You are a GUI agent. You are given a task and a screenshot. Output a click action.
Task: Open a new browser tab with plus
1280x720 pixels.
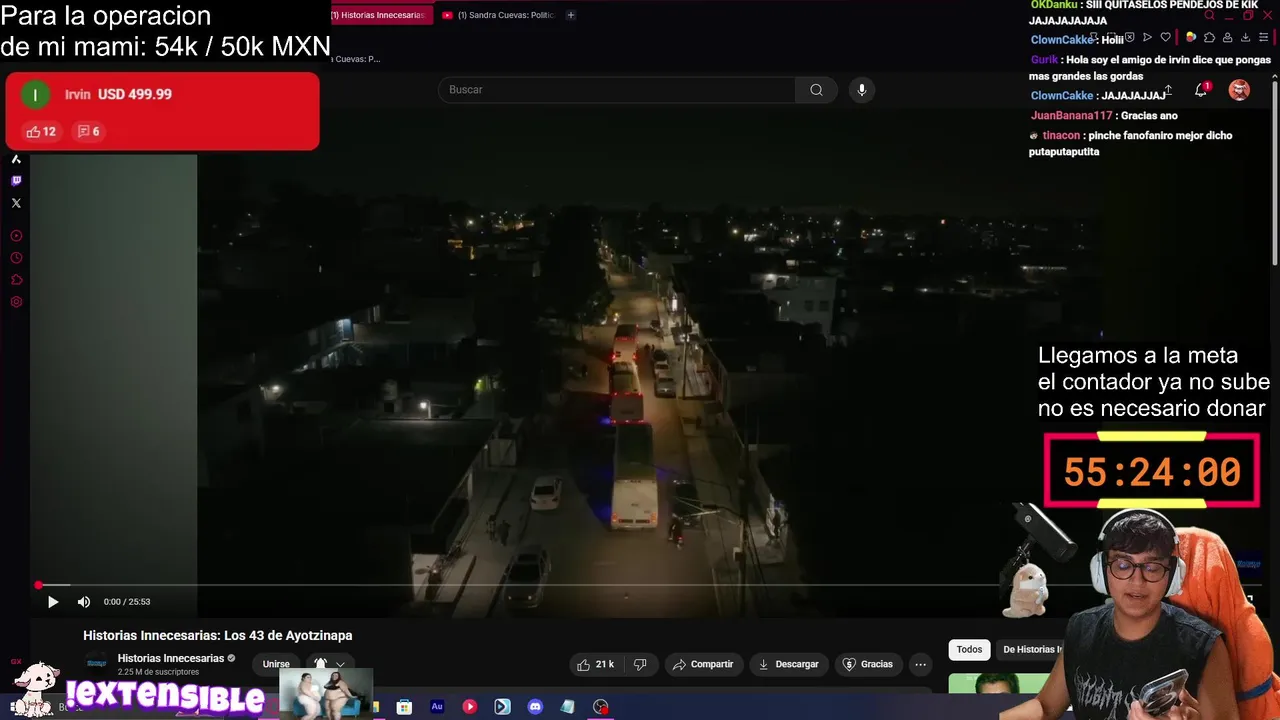coord(571,15)
